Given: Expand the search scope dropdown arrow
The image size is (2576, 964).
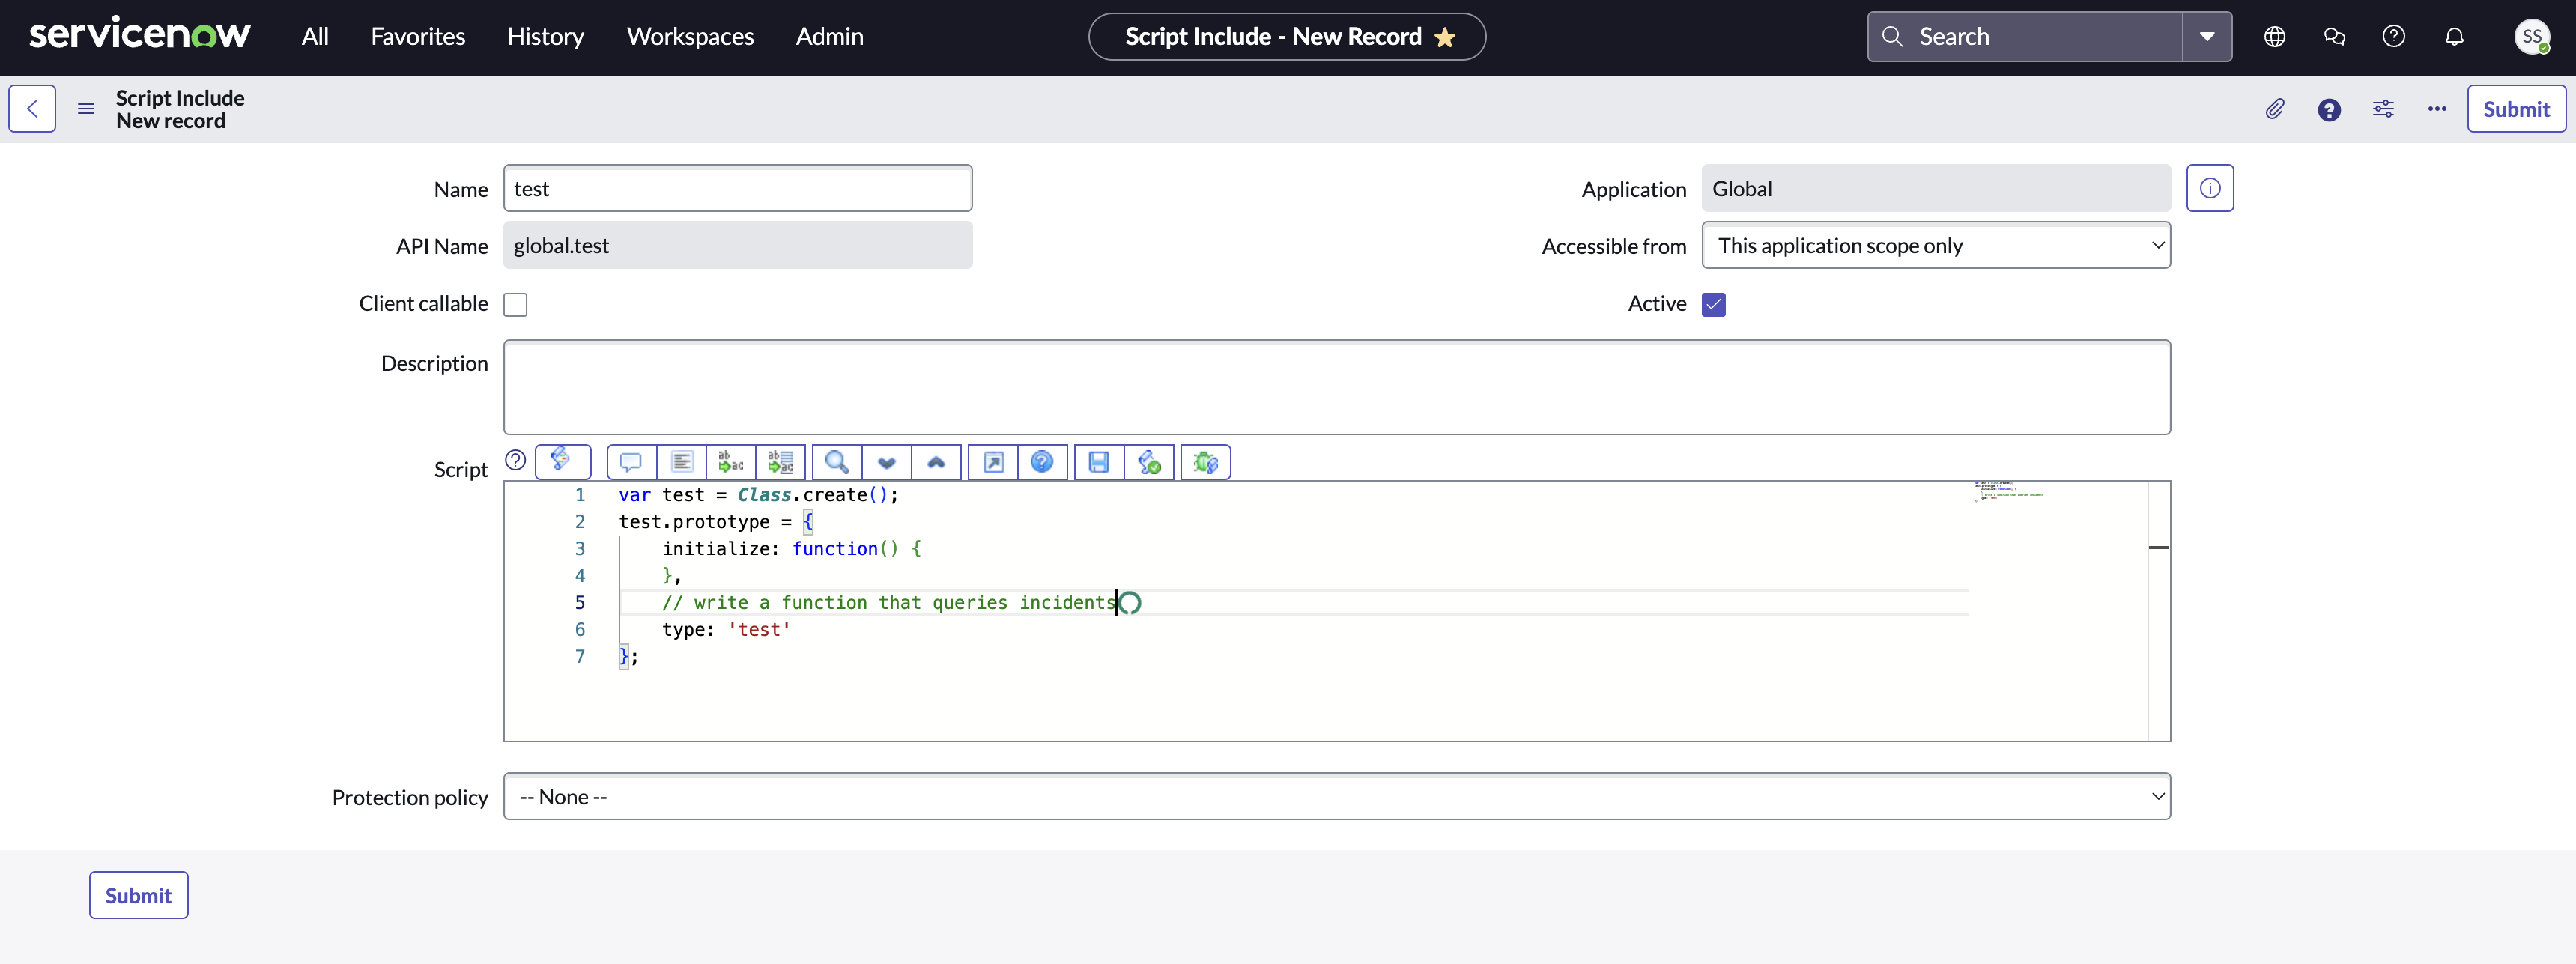Looking at the screenshot, I should pos(2206,37).
